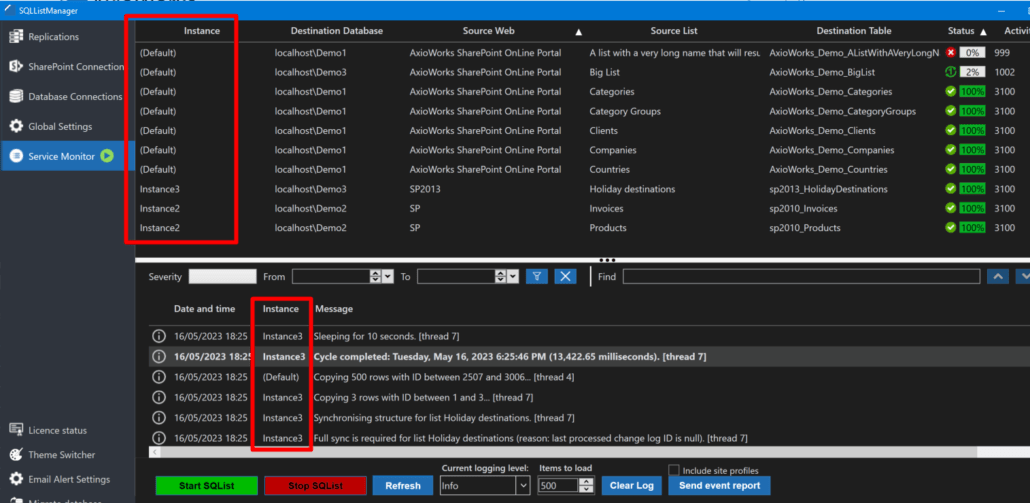Image resolution: width=1030 pixels, height=503 pixels.
Task: Sort by Destination Database column header
Action: click(x=336, y=31)
